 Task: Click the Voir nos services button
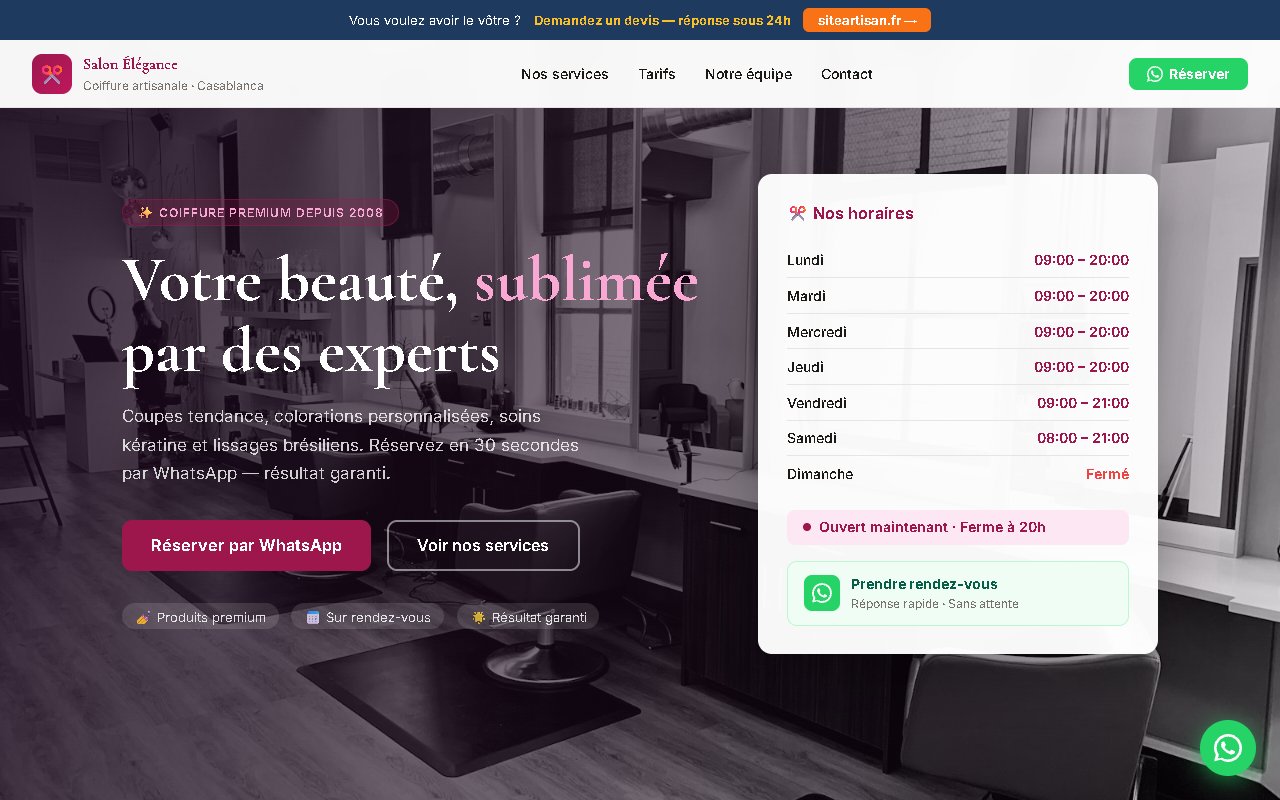pos(483,545)
